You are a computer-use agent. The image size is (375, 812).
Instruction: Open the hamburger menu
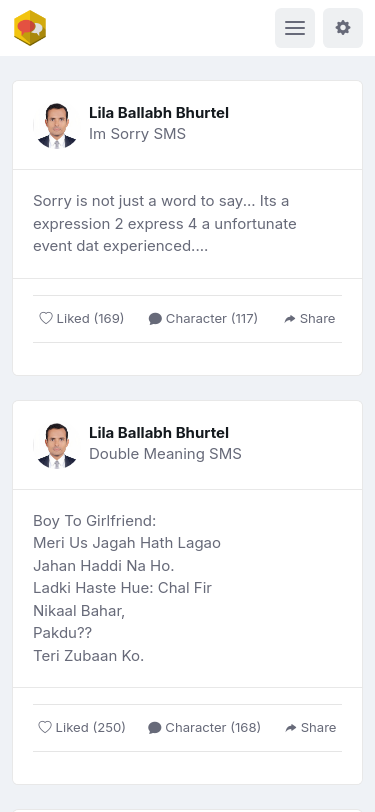click(295, 28)
